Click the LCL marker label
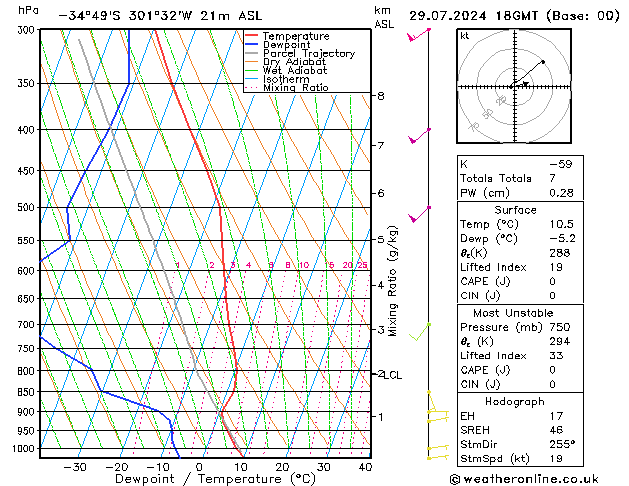 [x=393, y=375]
